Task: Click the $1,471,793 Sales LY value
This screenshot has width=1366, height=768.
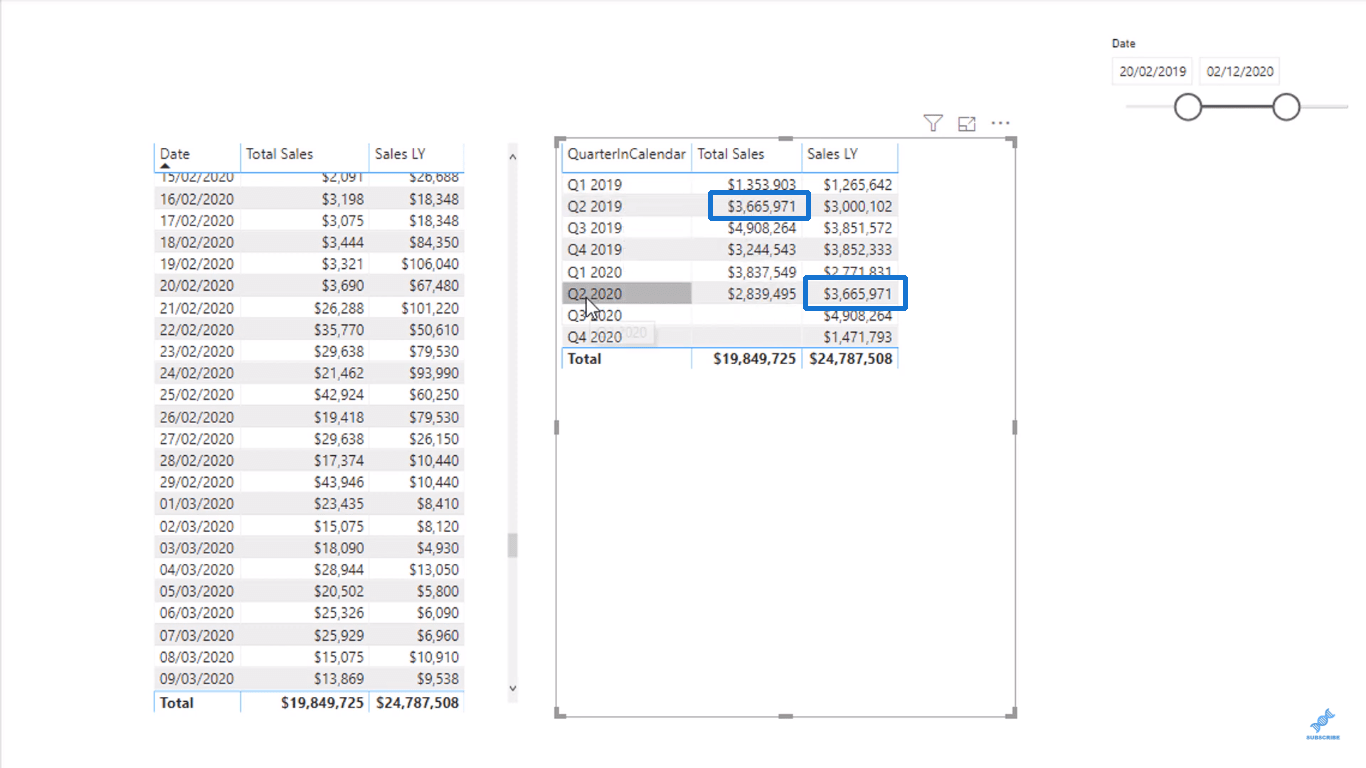Action: click(858, 337)
